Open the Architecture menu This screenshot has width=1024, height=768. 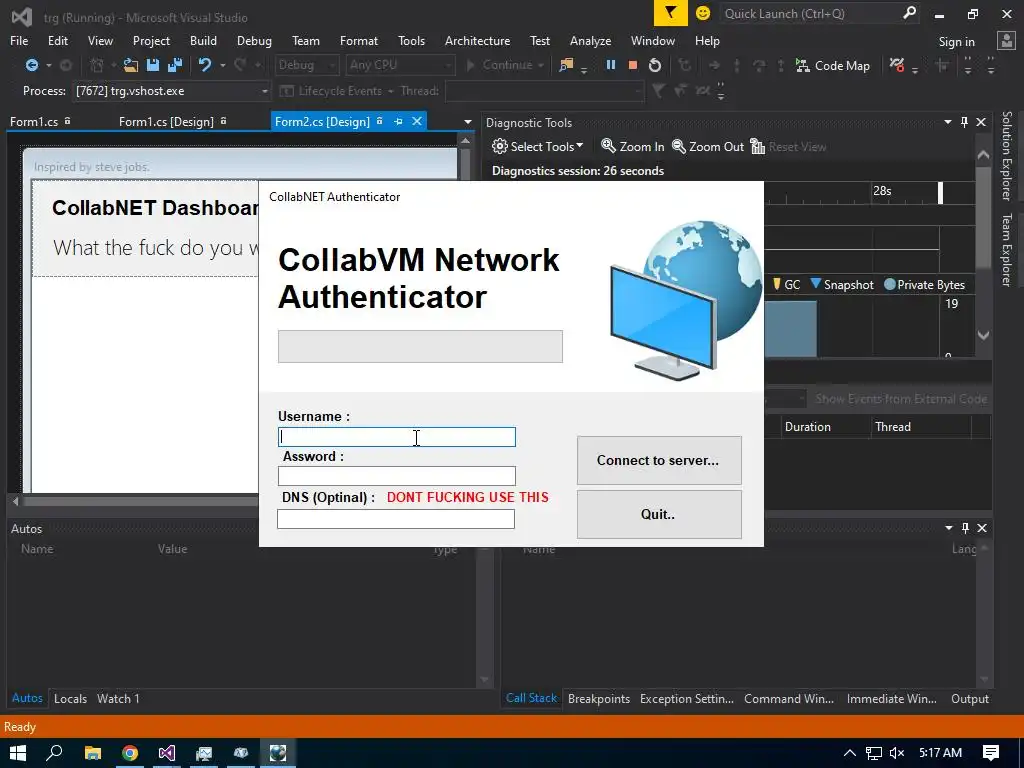[x=477, y=40]
